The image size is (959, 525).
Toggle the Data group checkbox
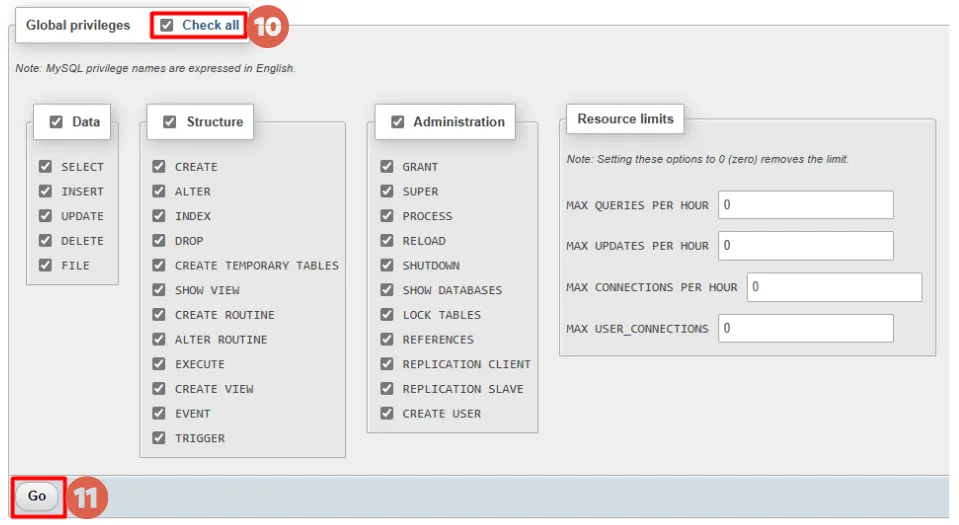[x=56, y=122]
